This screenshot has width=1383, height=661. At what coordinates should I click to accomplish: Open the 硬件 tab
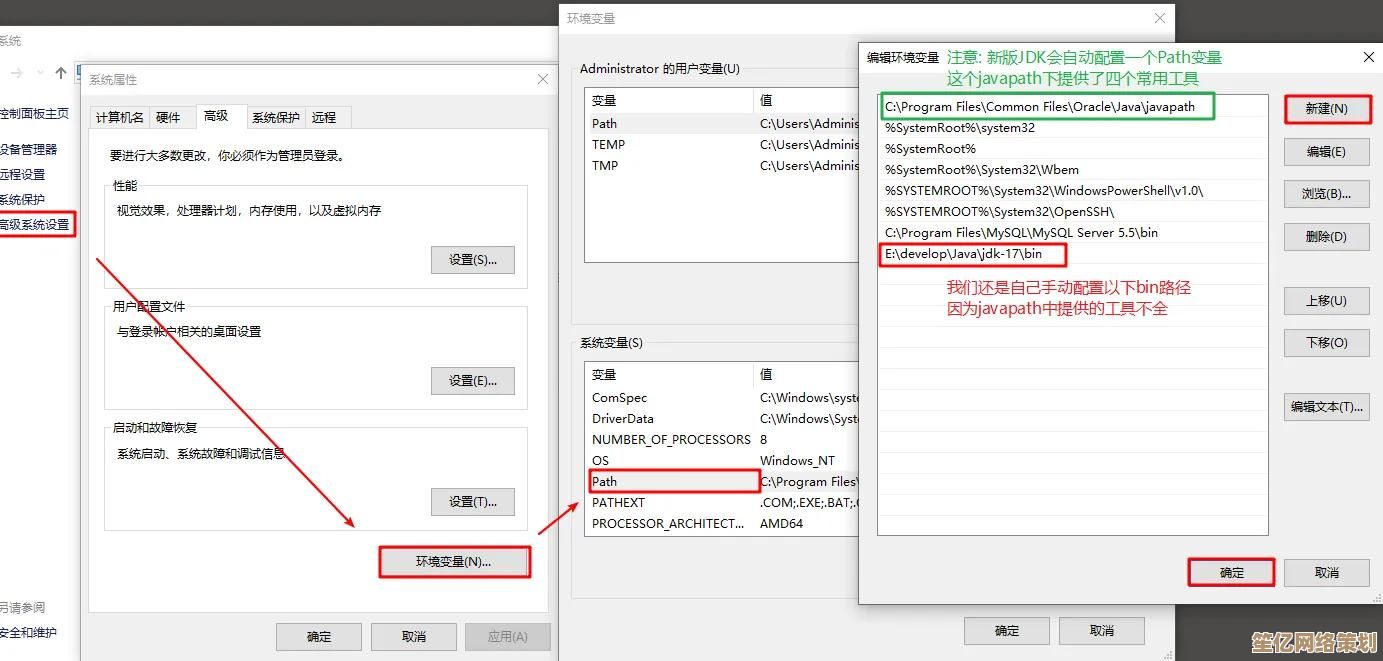click(168, 117)
